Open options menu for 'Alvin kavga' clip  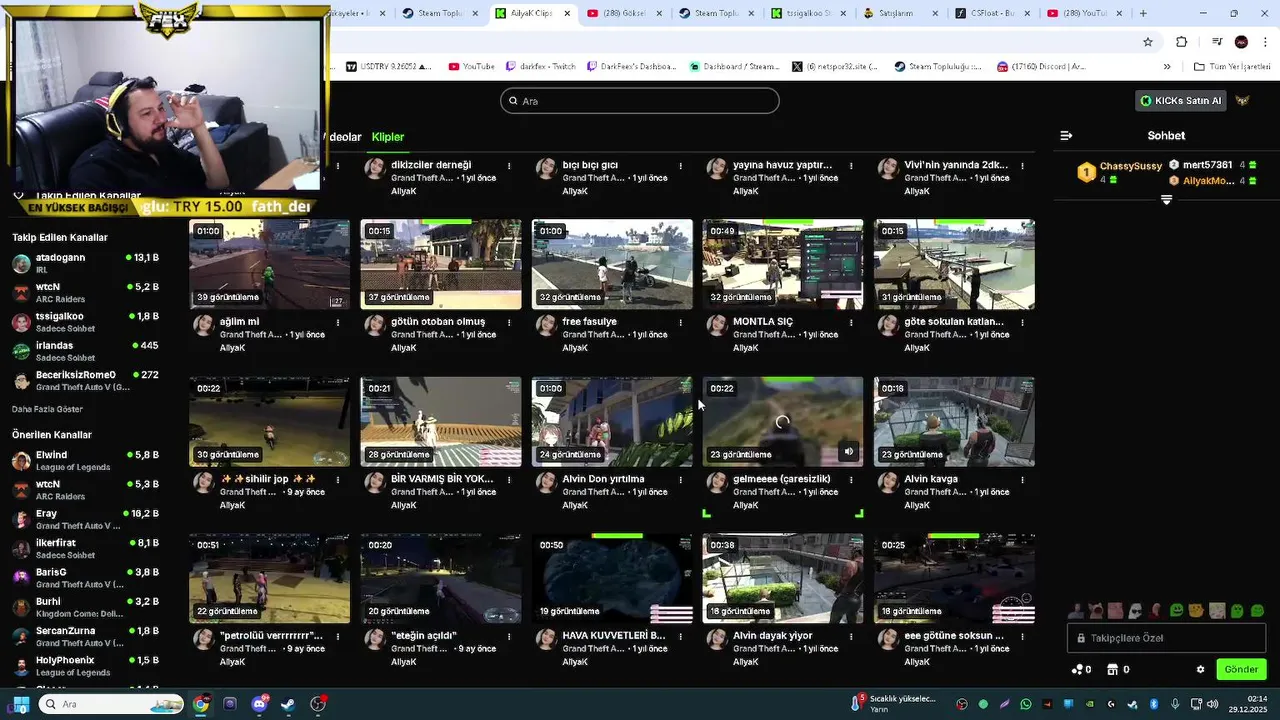coord(1022,480)
